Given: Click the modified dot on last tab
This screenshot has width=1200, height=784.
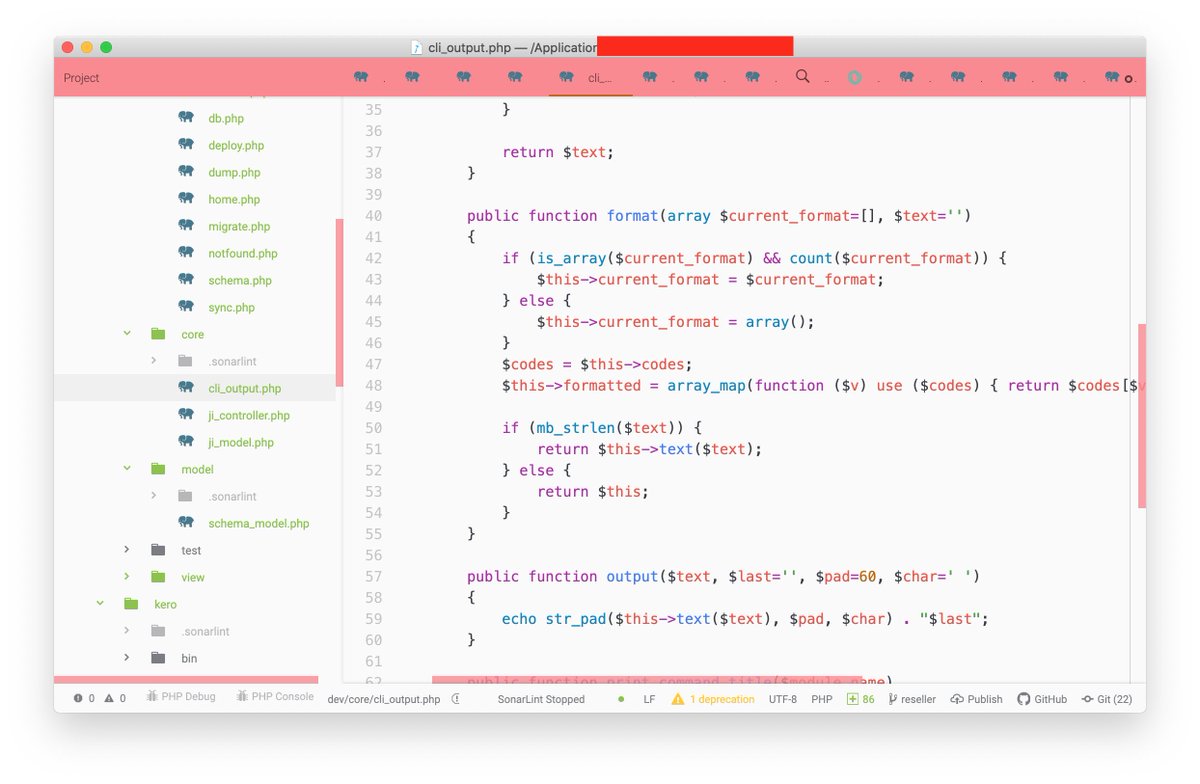Looking at the screenshot, I should pos(1129,78).
